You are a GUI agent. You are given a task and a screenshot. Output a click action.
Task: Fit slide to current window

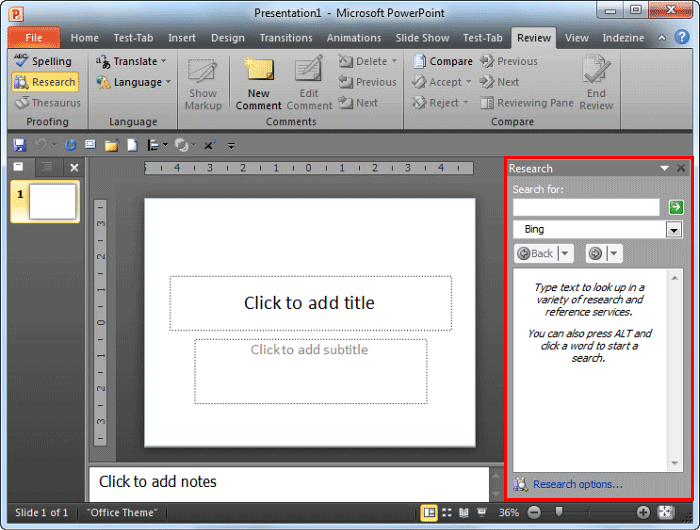[x=665, y=513]
